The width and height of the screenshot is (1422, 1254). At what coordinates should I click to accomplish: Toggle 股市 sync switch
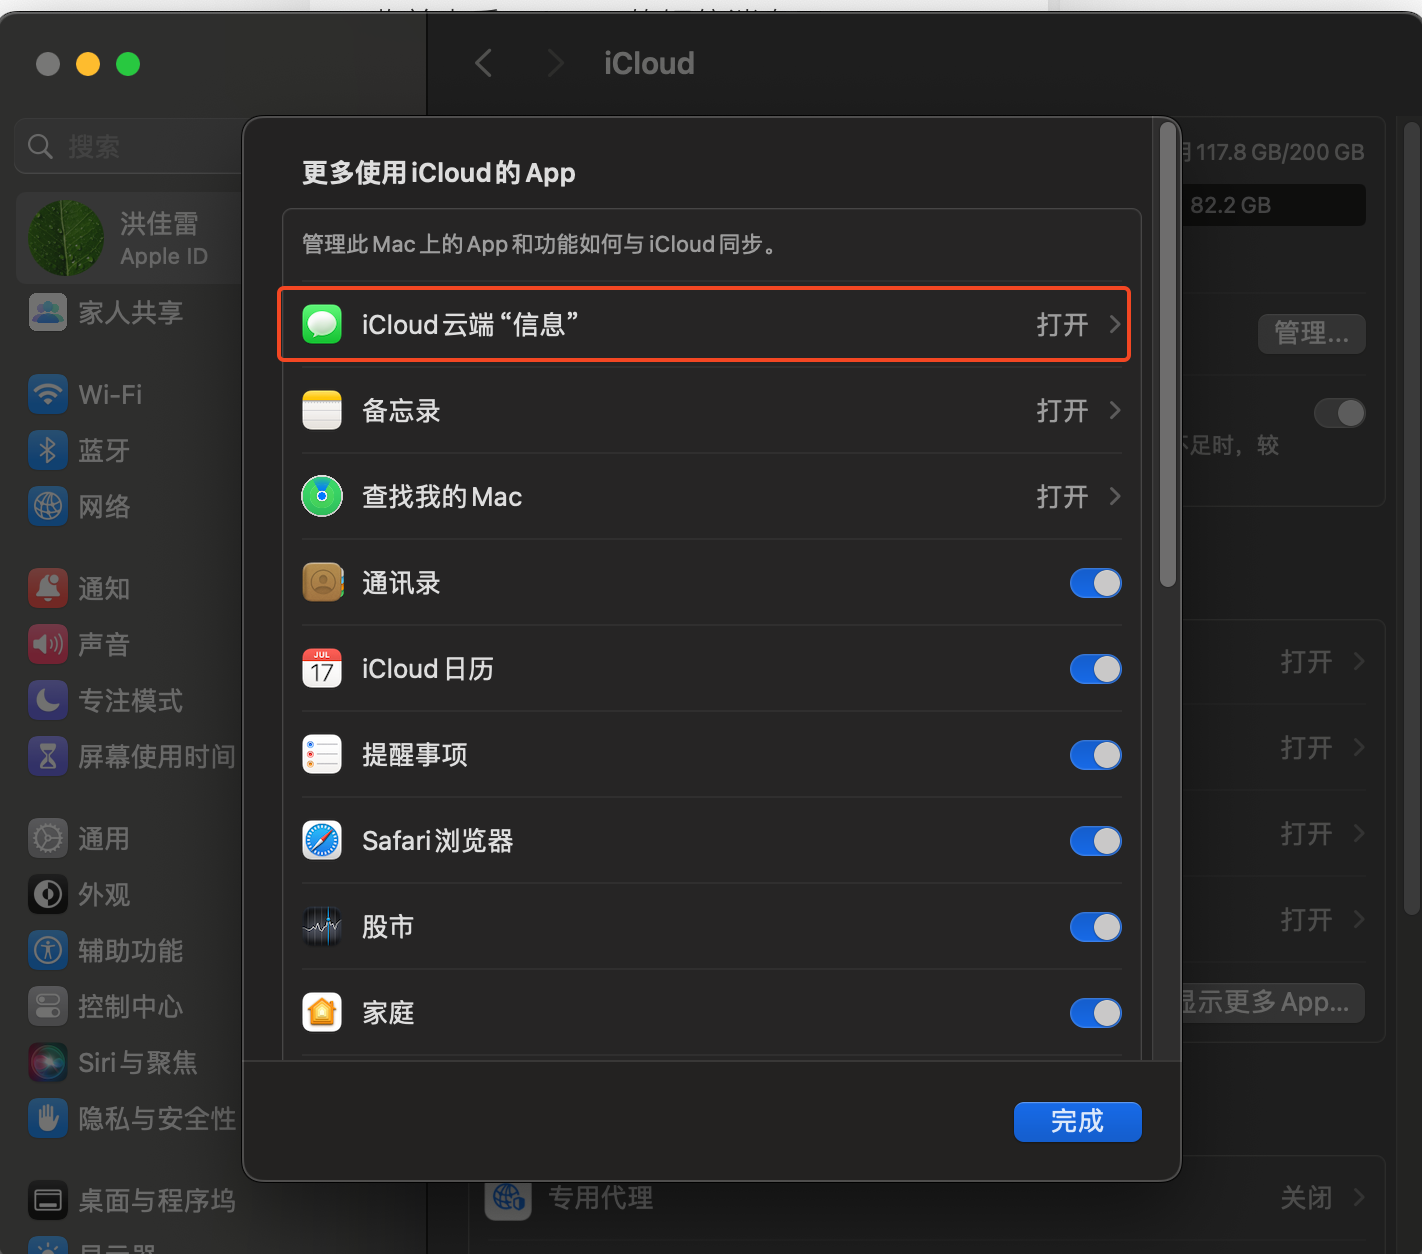click(1095, 927)
